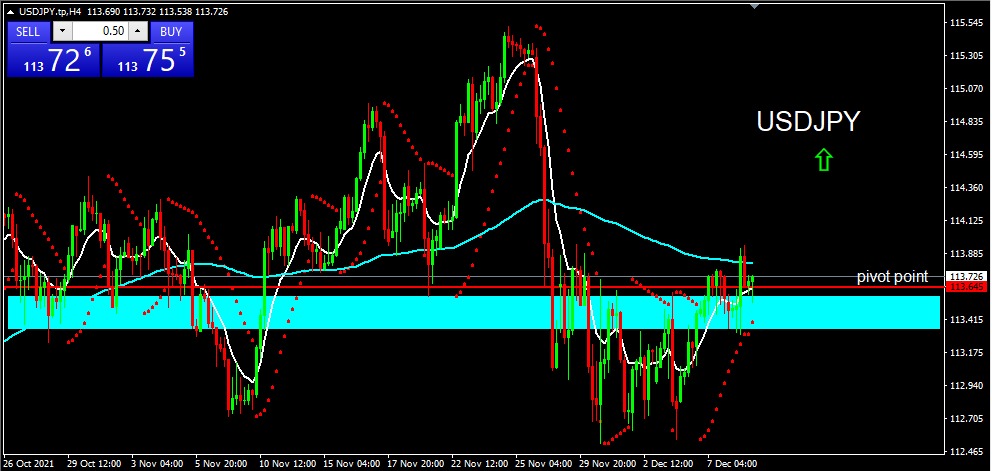Screen dimensions: 992x471
Task: Click price scale value 112.705
Action: [966, 418]
